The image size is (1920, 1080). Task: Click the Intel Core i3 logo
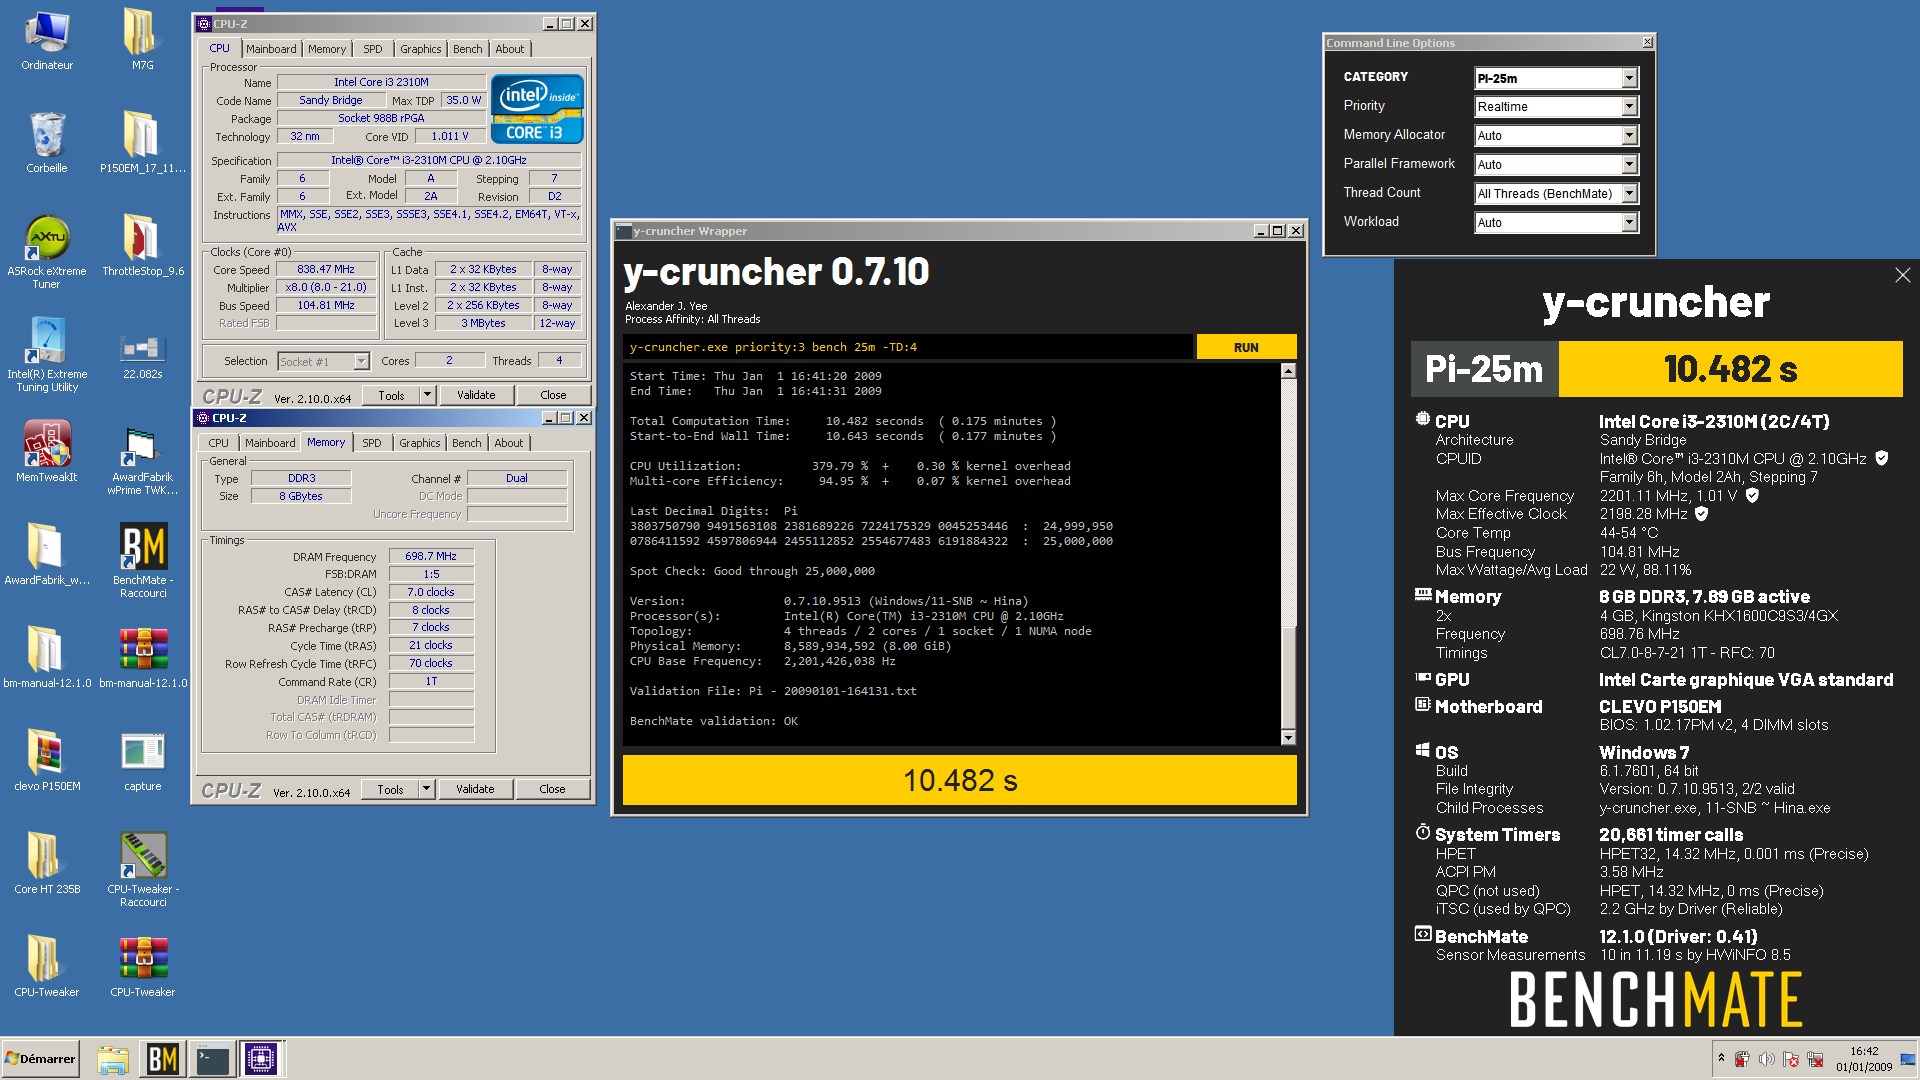click(x=537, y=109)
